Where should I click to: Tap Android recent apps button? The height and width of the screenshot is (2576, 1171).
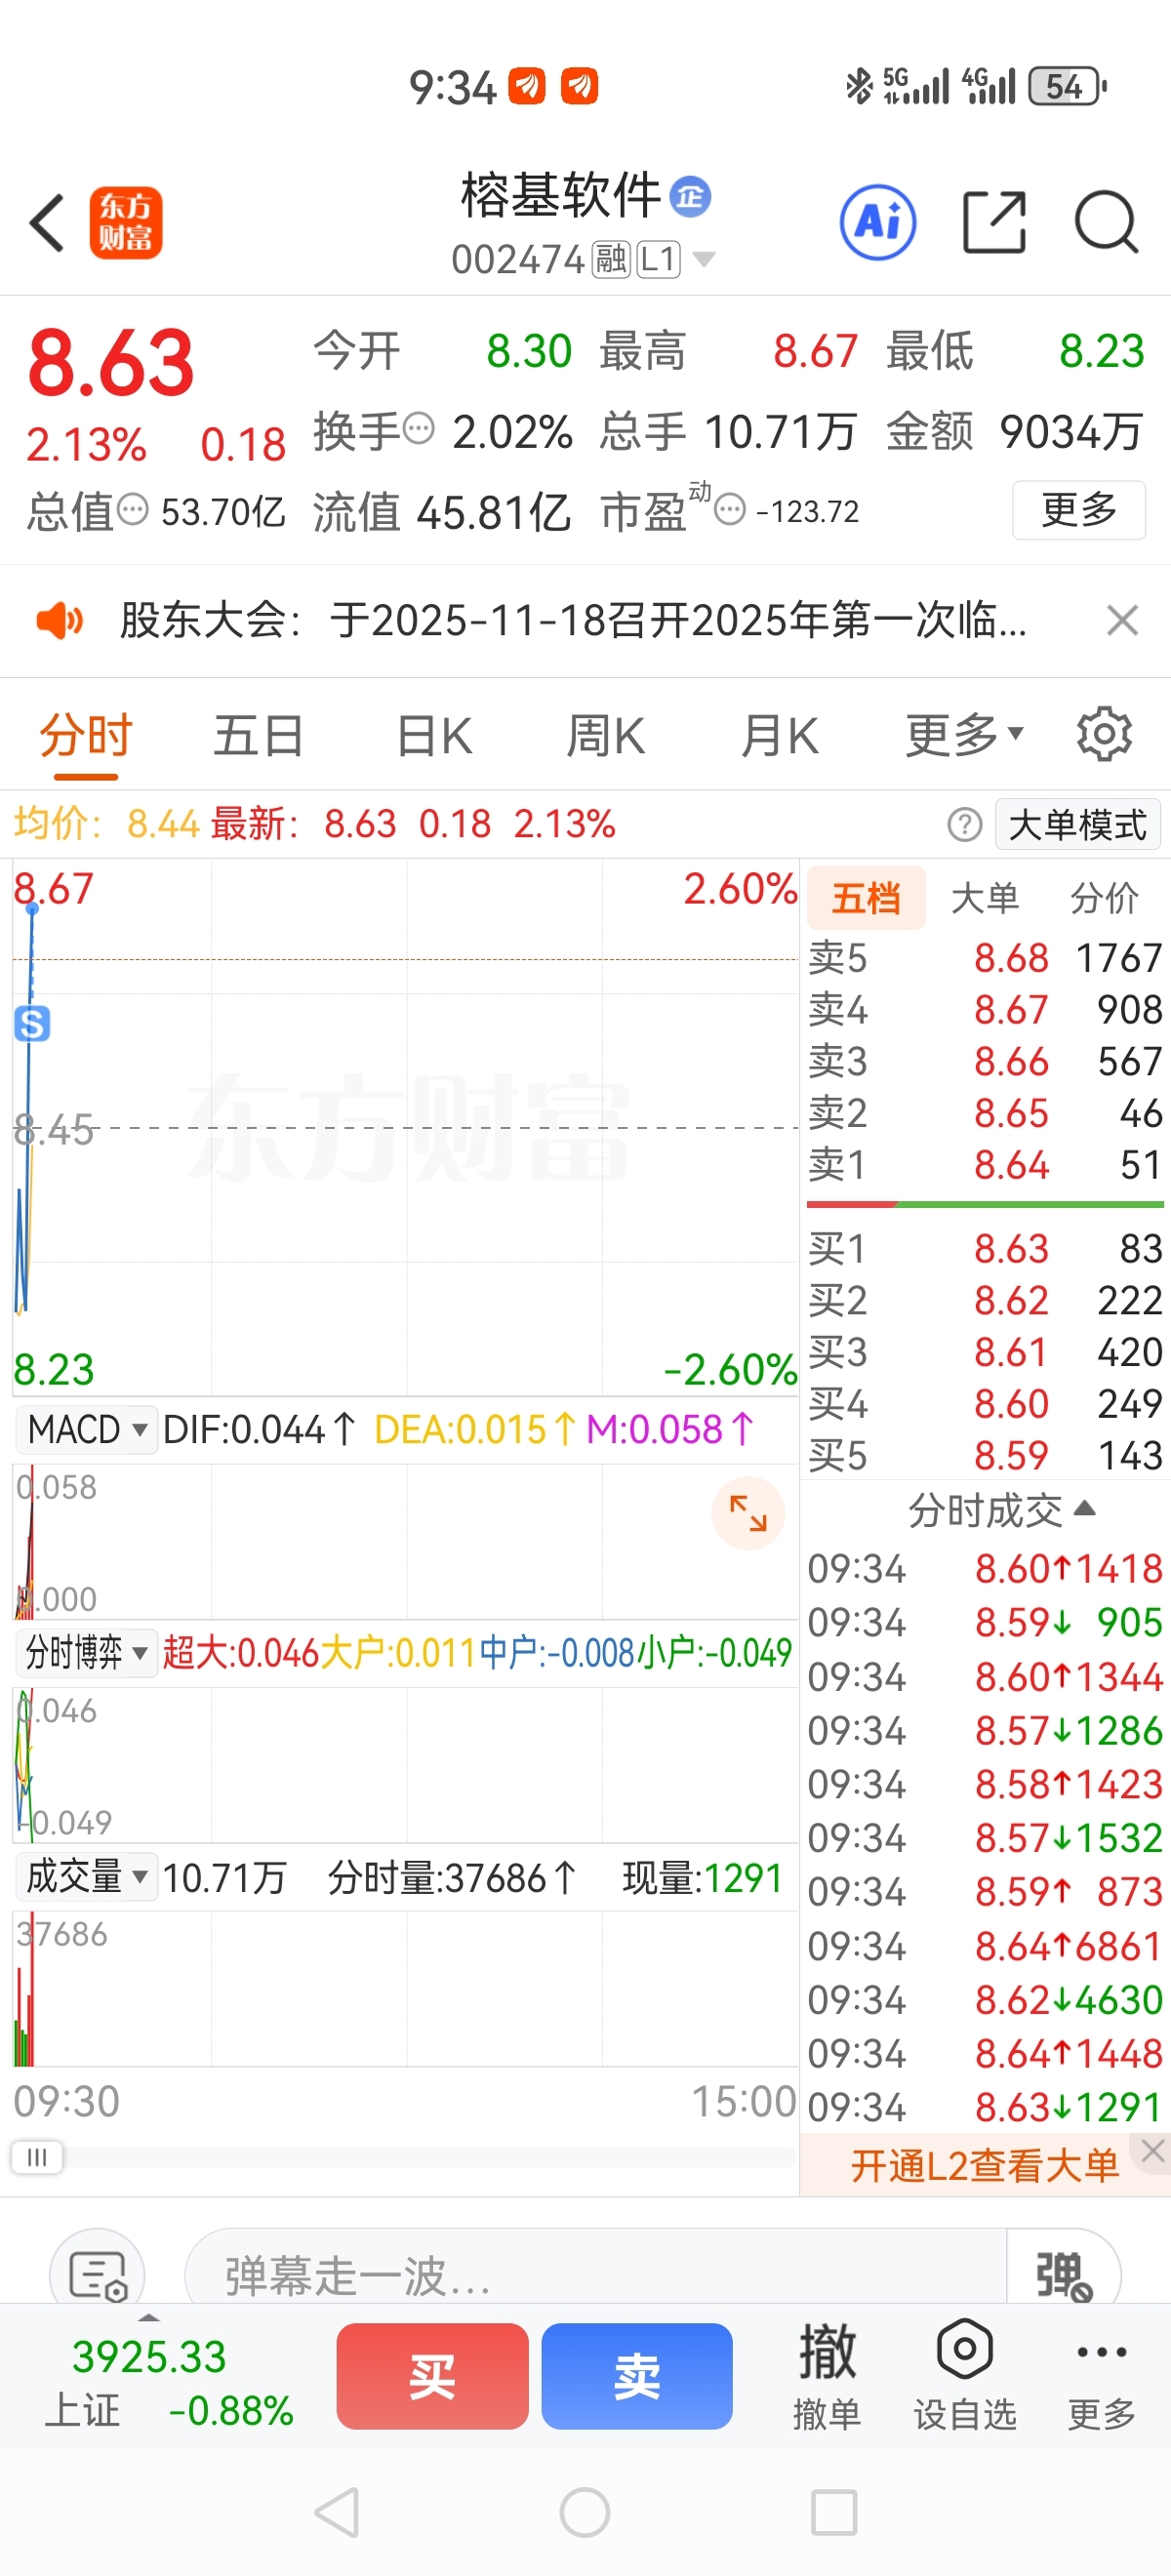click(834, 2511)
